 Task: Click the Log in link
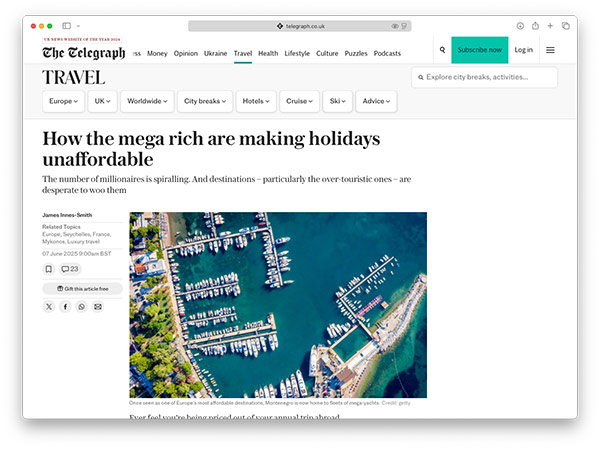(523, 49)
